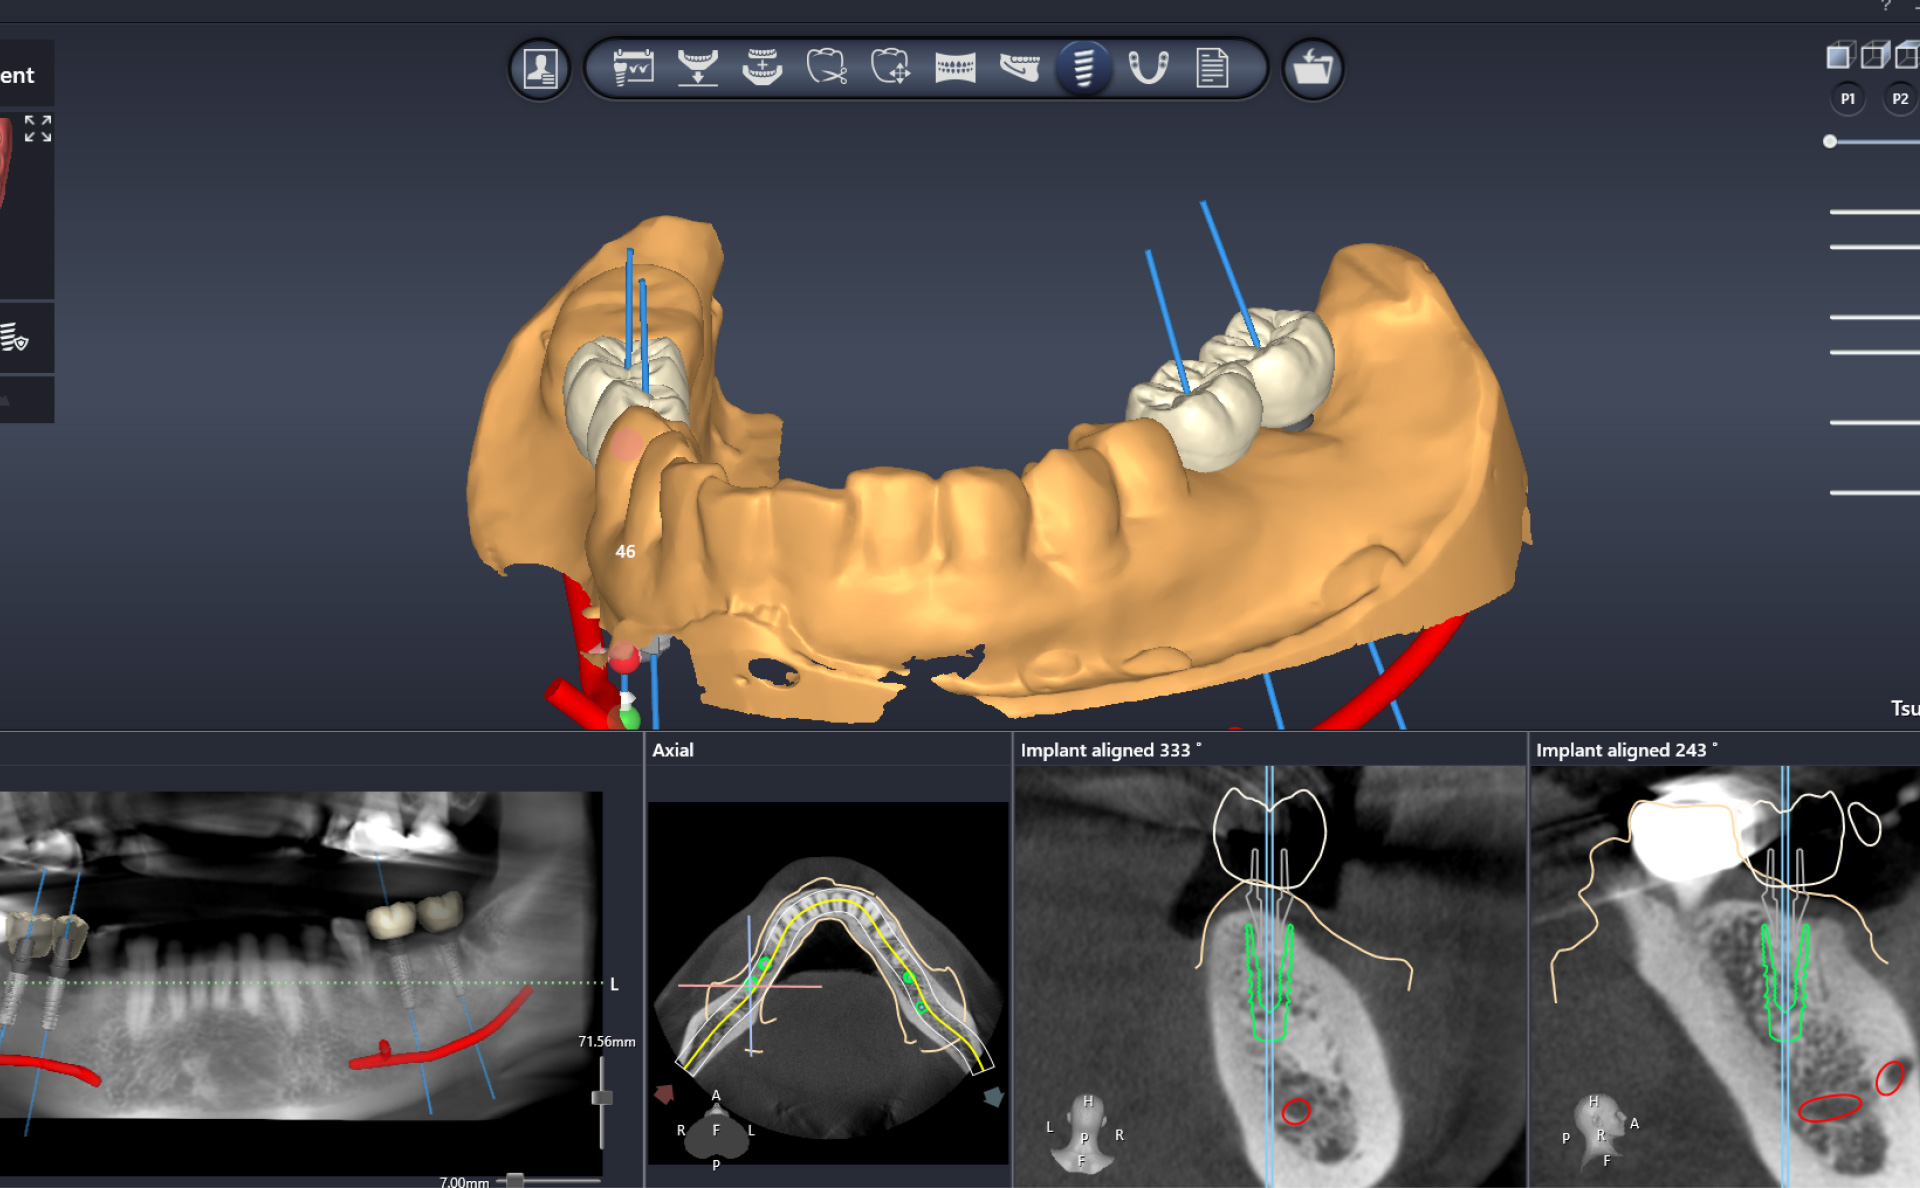The height and width of the screenshot is (1188, 1920).
Task: Click the red nerve marker in 333° view
Action: [x=1296, y=1111]
